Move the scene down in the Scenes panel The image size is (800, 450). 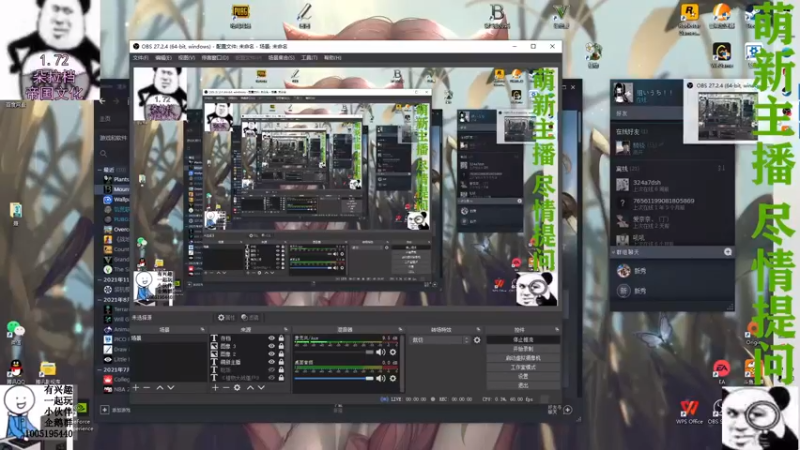click(171, 388)
